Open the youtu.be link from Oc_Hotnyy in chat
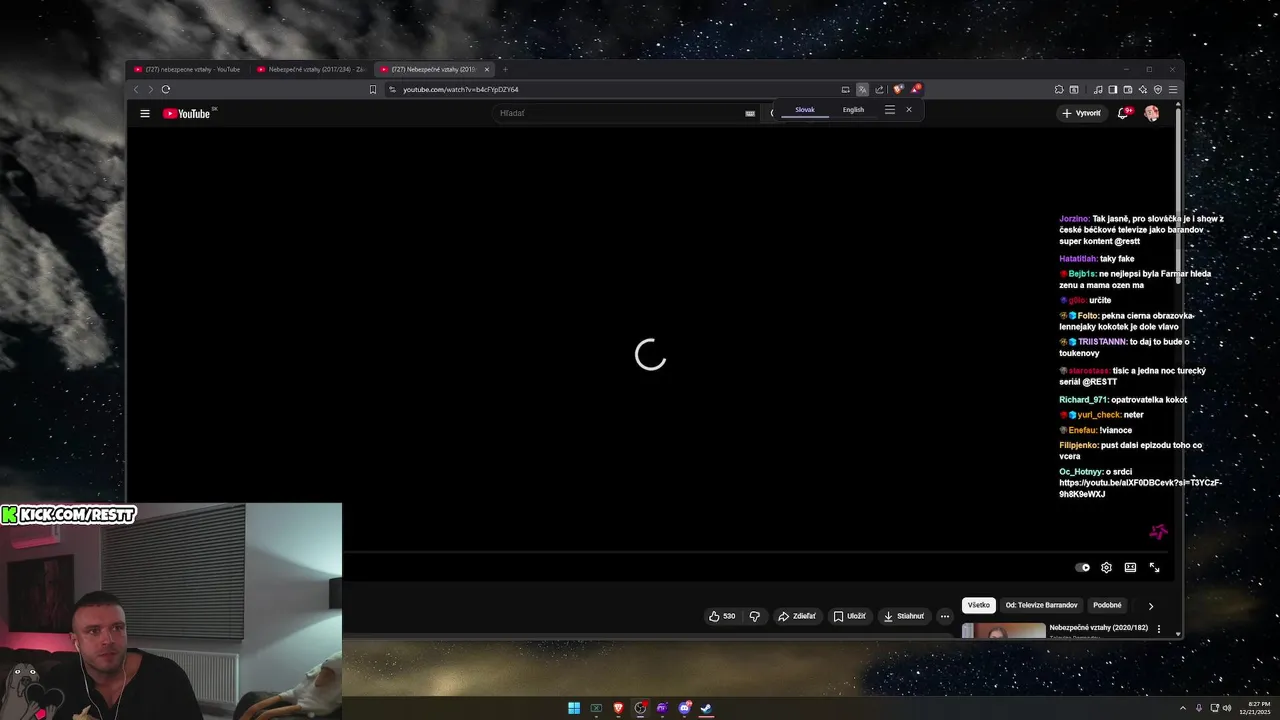1280x720 pixels. click(x=1140, y=488)
